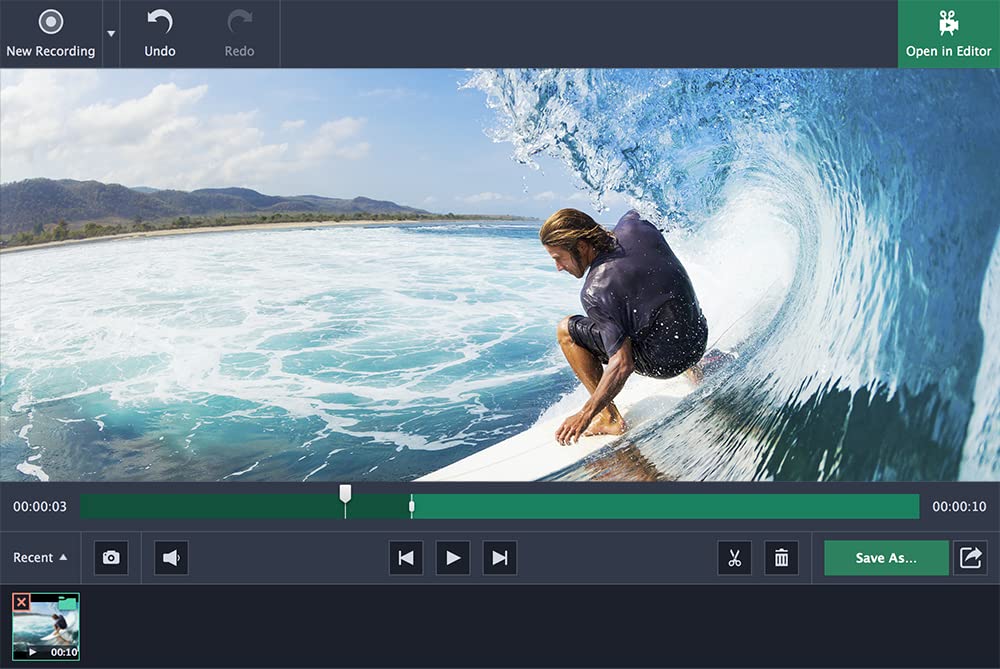Viewport: 1000px width, 669px height.
Task: Click the current time 00:00:03 label
Action: click(40, 506)
